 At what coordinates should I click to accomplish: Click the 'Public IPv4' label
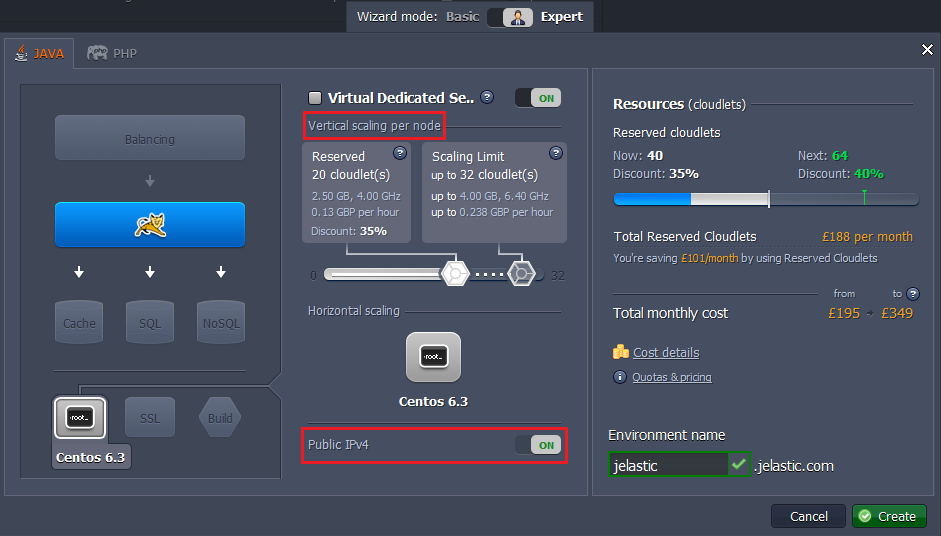pyautogui.click(x=338, y=445)
